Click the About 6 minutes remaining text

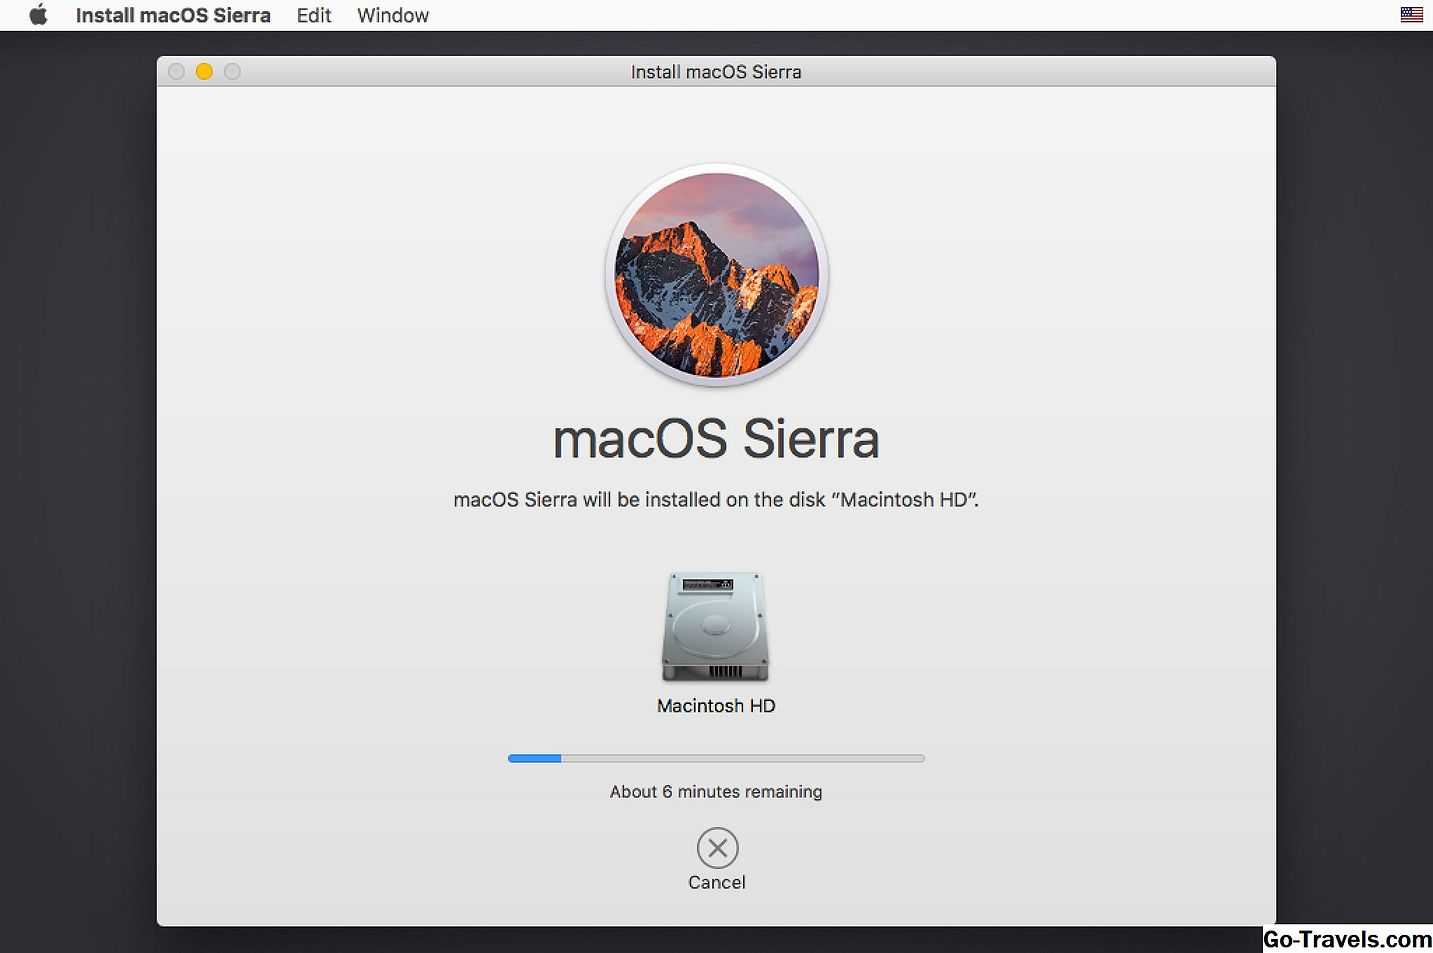pyautogui.click(x=716, y=792)
